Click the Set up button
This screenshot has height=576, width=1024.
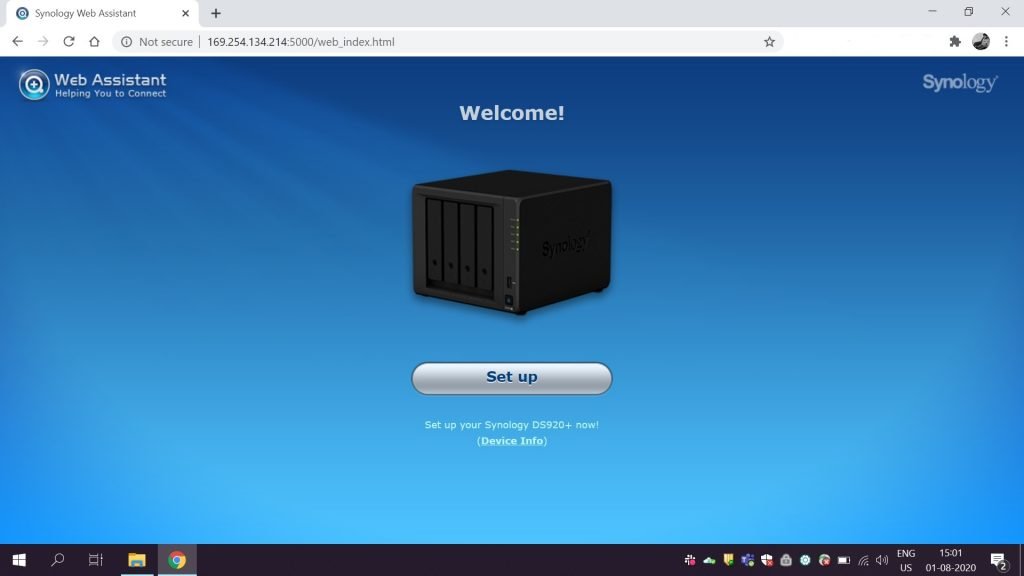pyautogui.click(x=511, y=378)
